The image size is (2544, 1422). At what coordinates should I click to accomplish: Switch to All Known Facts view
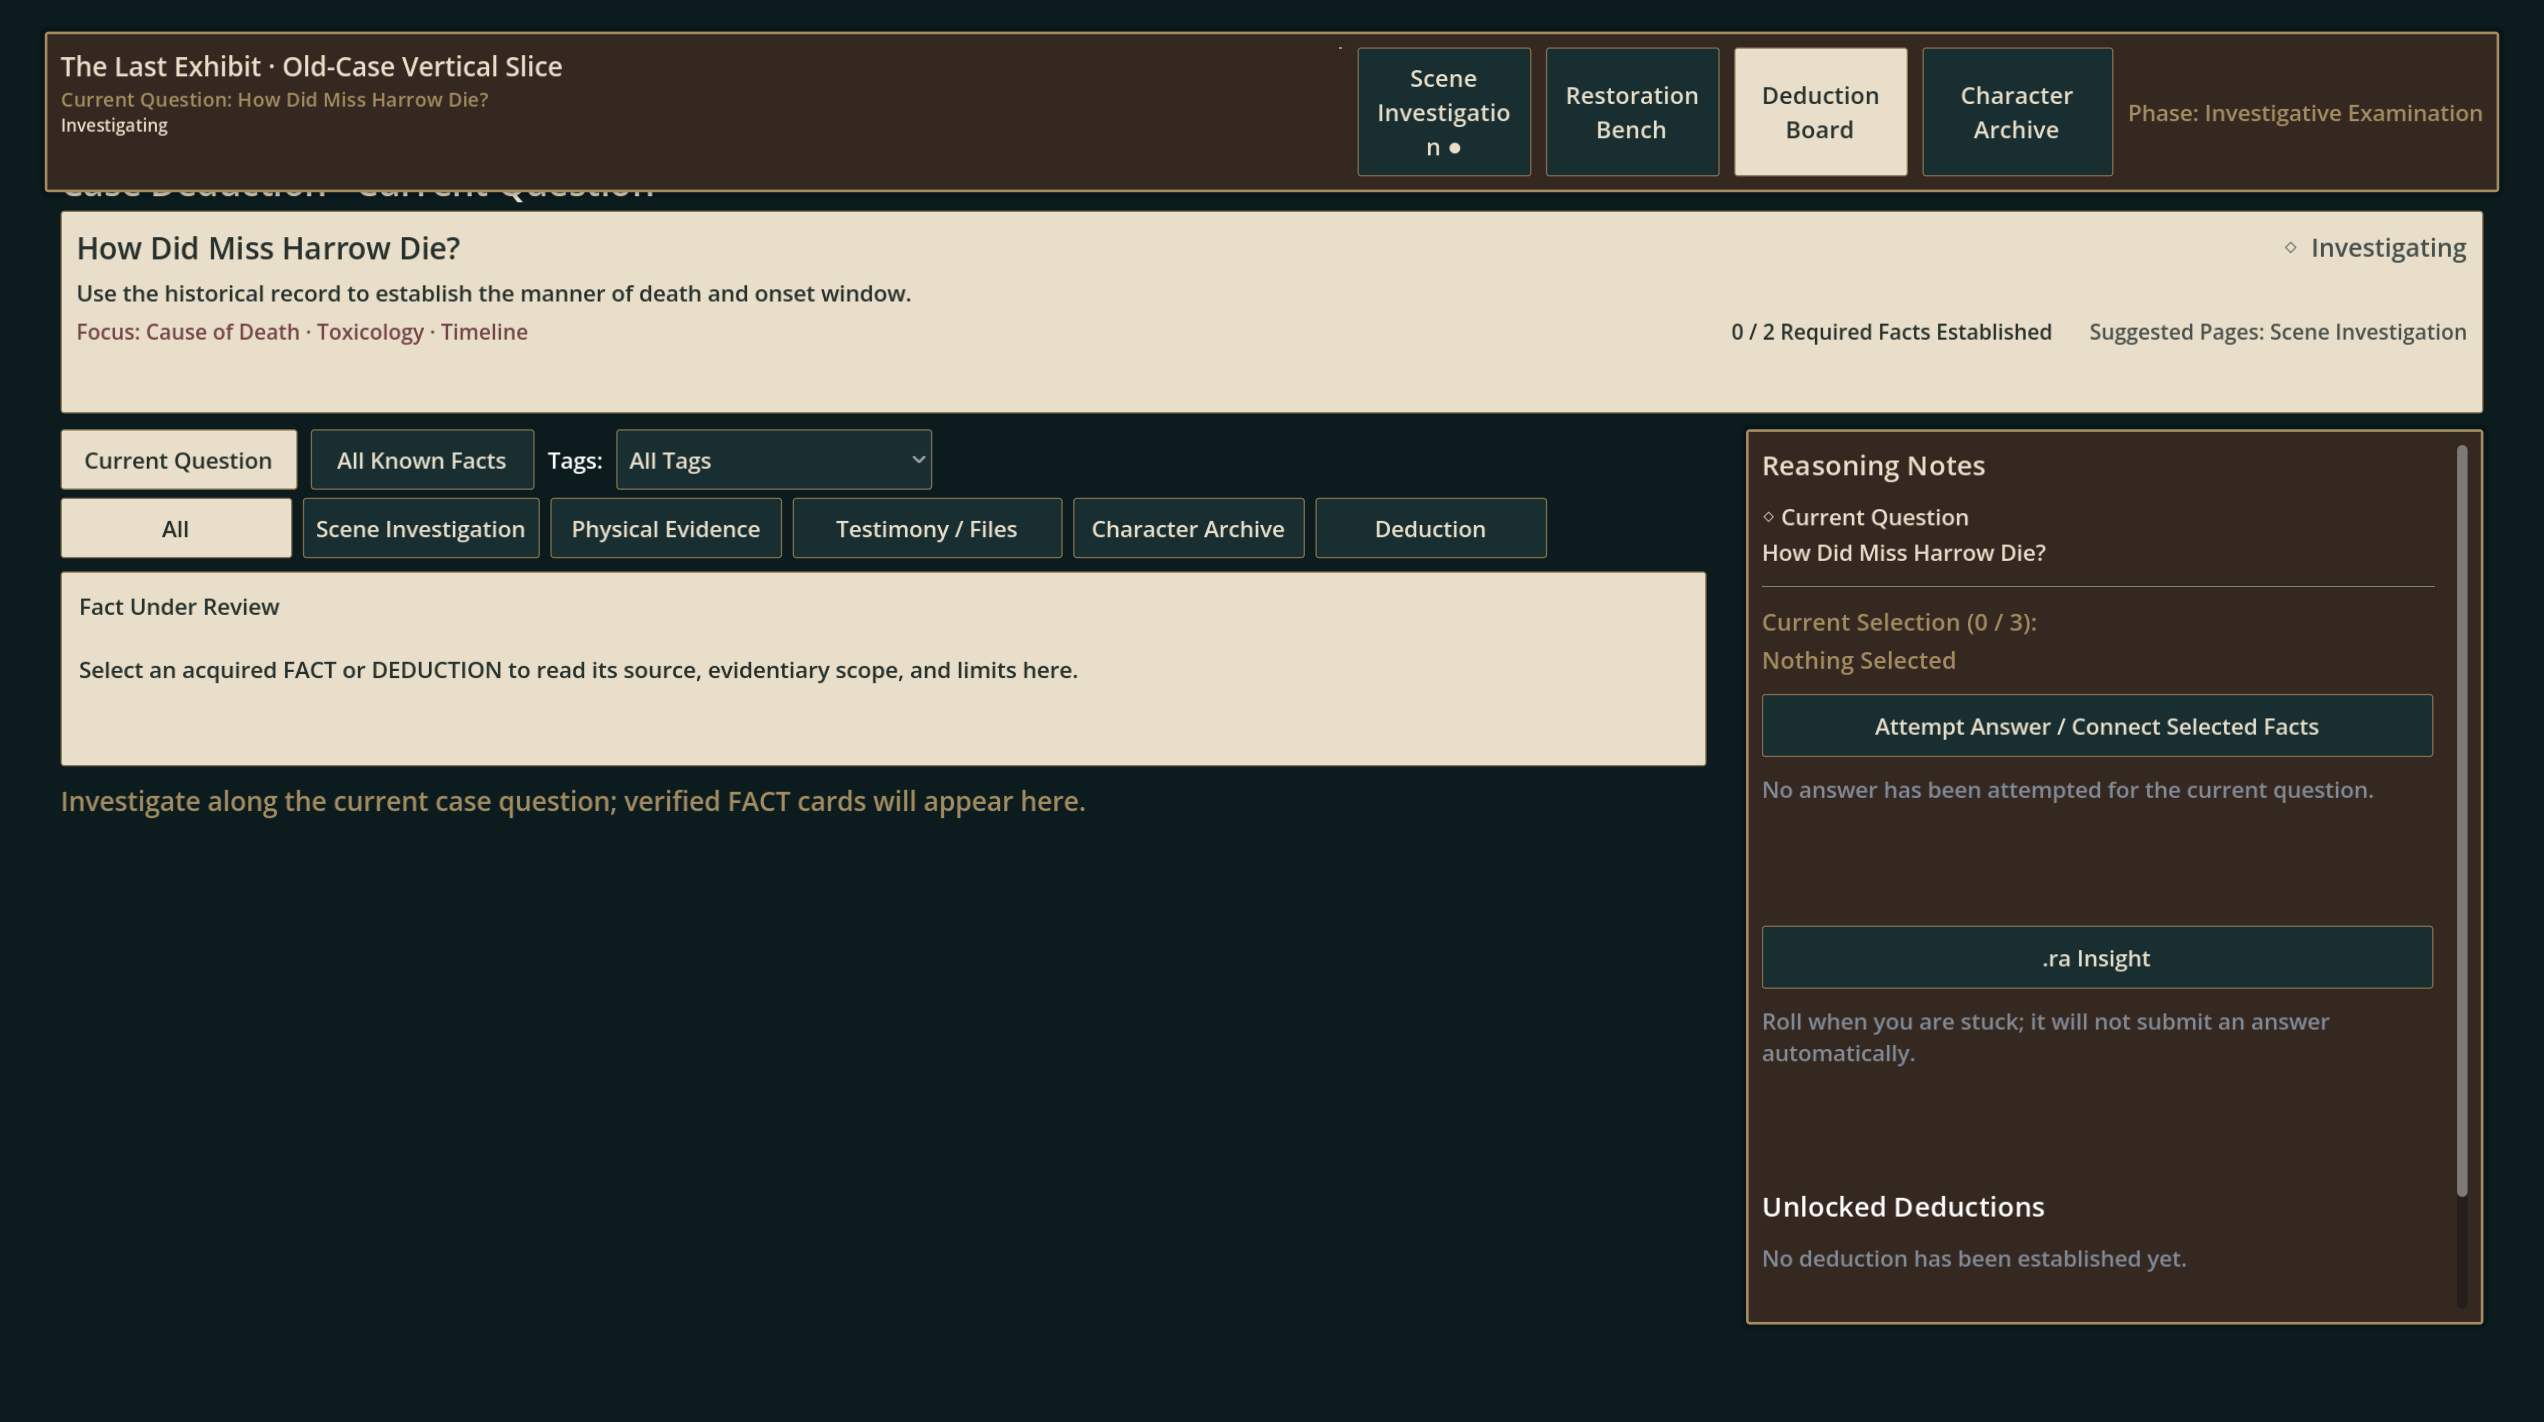(x=421, y=460)
